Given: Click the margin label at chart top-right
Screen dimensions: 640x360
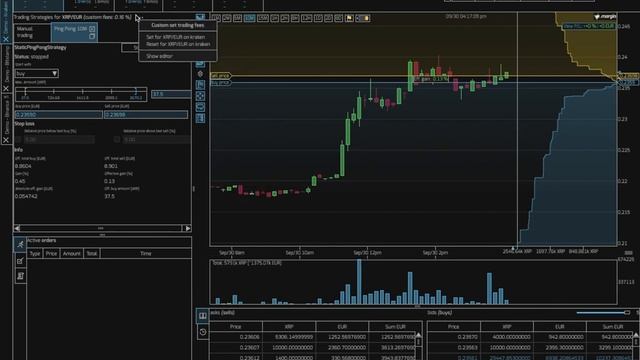Looking at the screenshot, I should pos(605,17).
